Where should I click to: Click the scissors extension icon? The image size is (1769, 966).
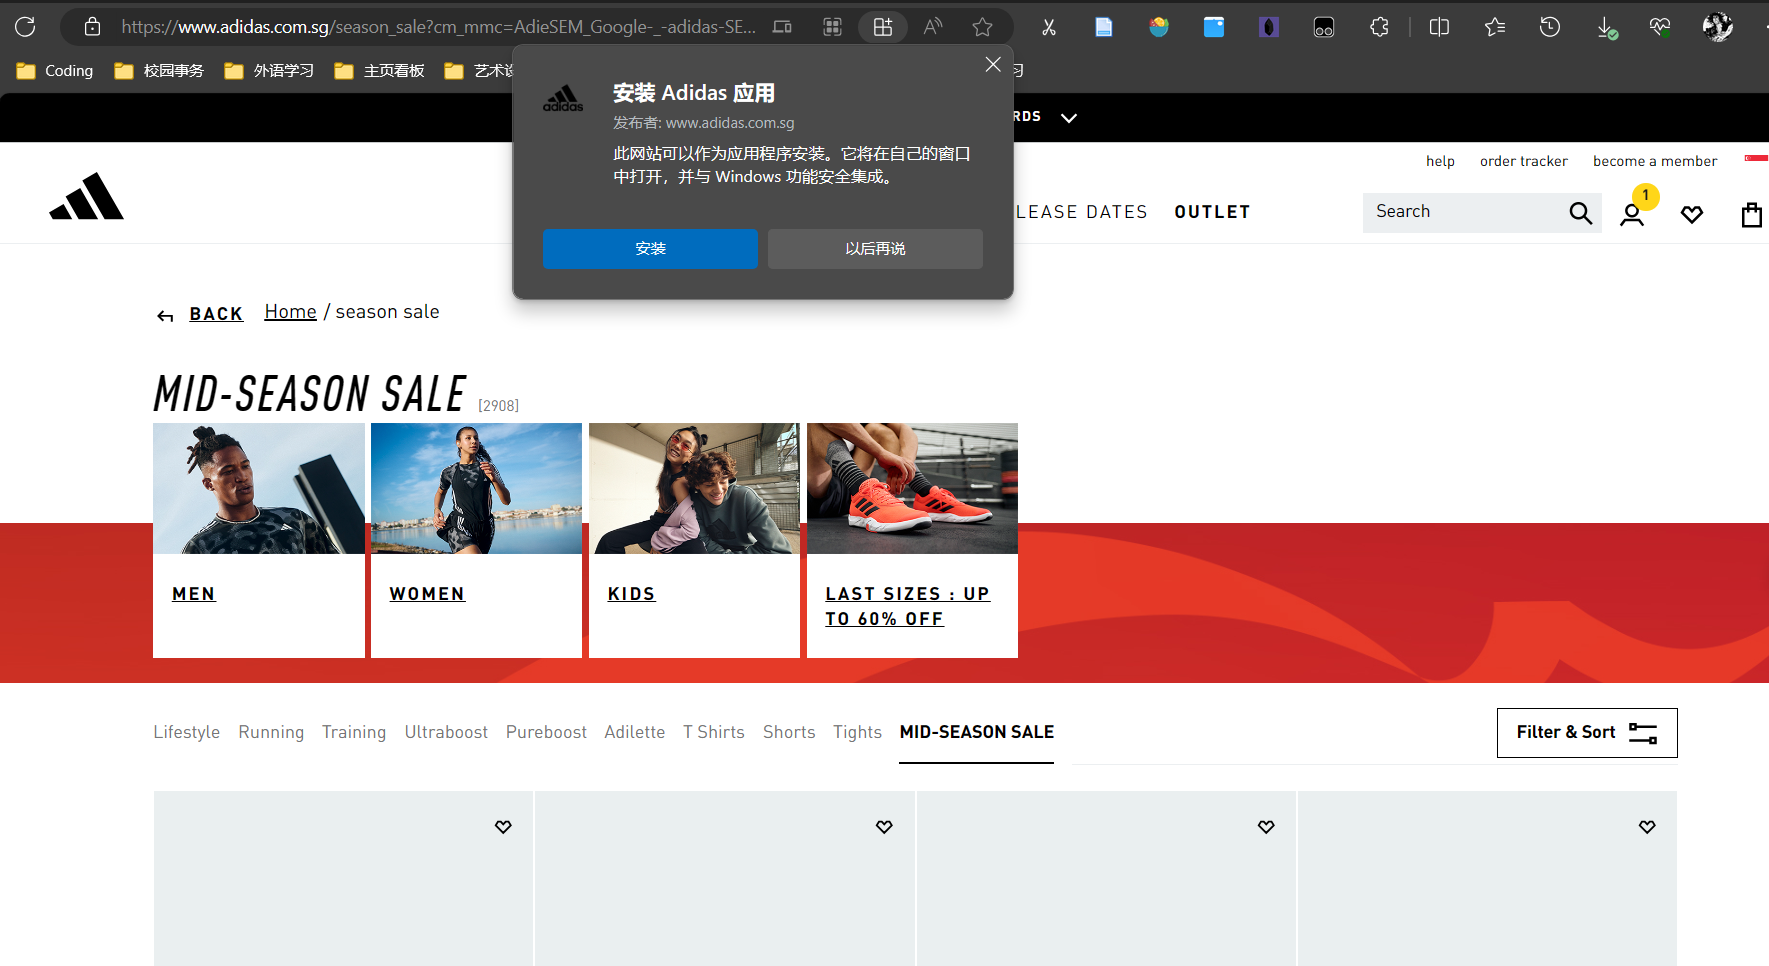coord(1049,27)
